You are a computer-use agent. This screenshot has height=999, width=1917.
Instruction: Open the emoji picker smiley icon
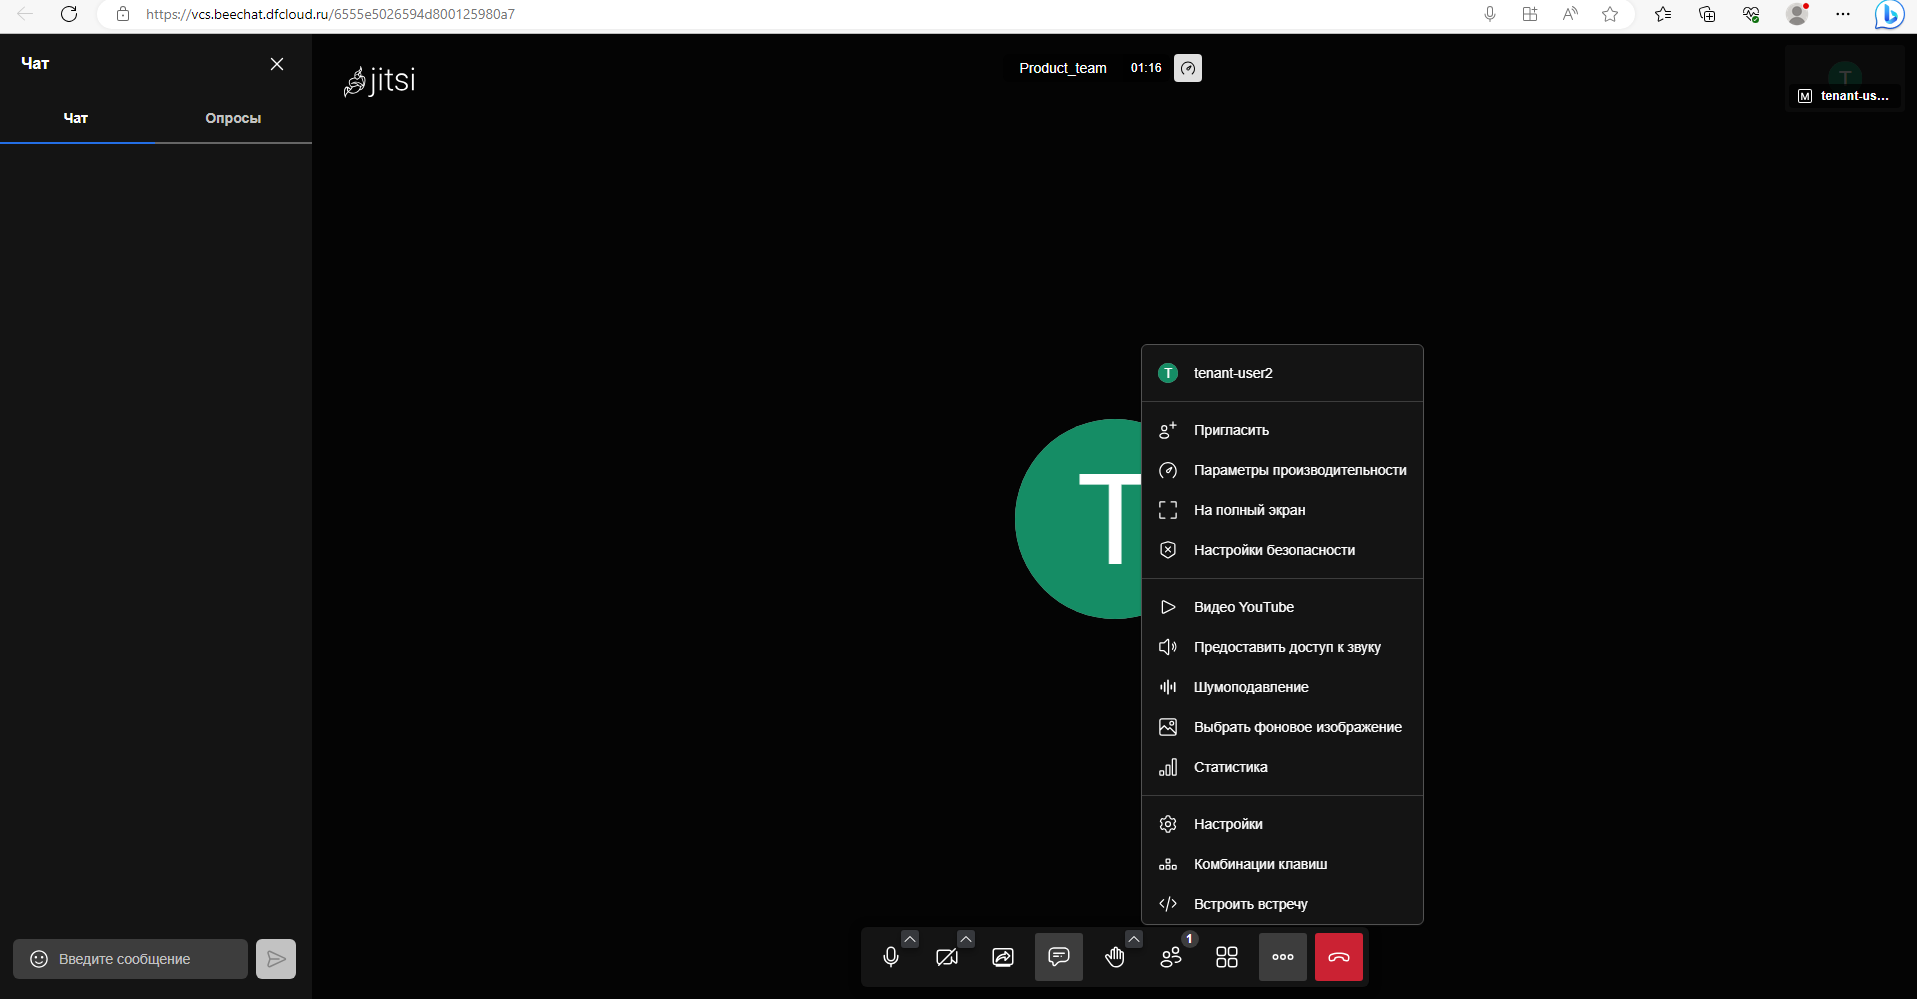point(39,959)
